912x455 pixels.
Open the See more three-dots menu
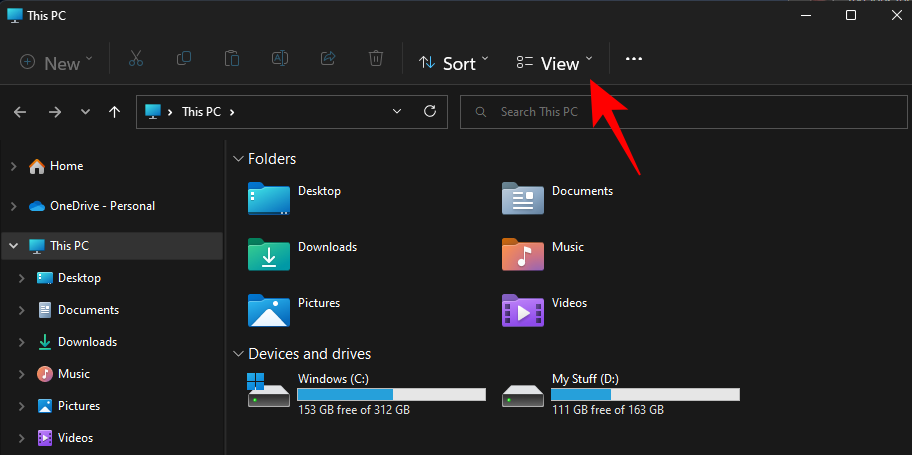[633, 59]
